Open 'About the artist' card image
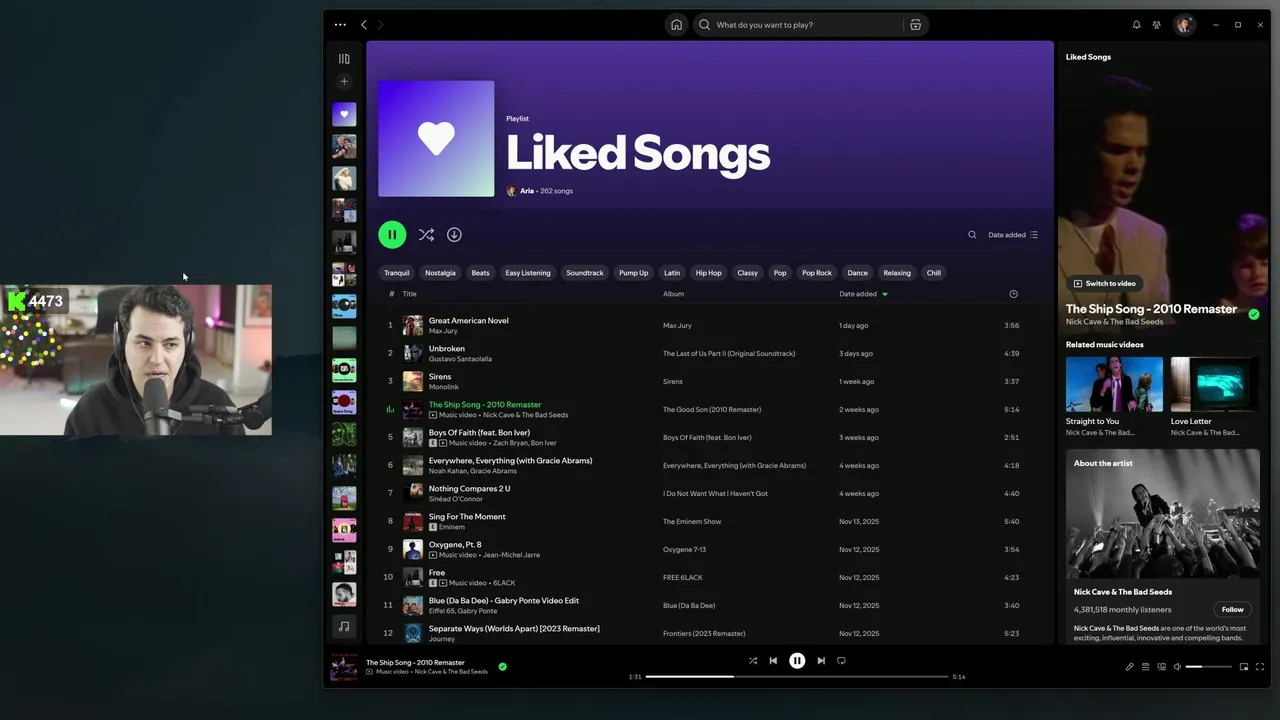 pos(1163,514)
